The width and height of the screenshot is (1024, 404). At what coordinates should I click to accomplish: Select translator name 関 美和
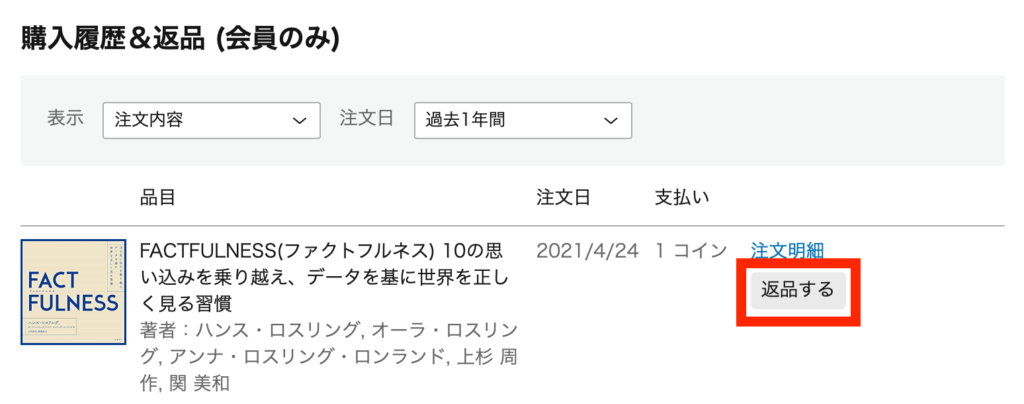click(199, 383)
